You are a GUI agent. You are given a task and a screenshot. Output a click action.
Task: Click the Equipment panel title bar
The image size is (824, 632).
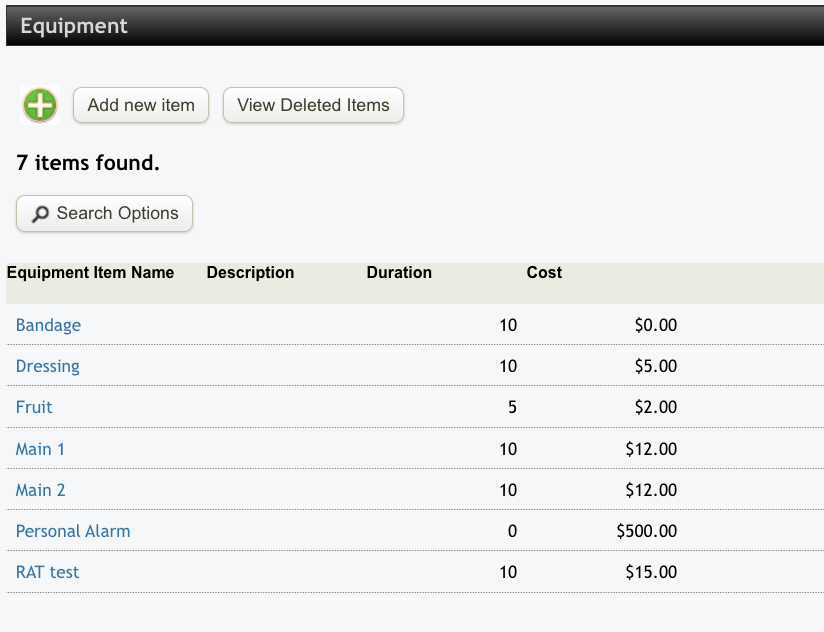click(412, 26)
